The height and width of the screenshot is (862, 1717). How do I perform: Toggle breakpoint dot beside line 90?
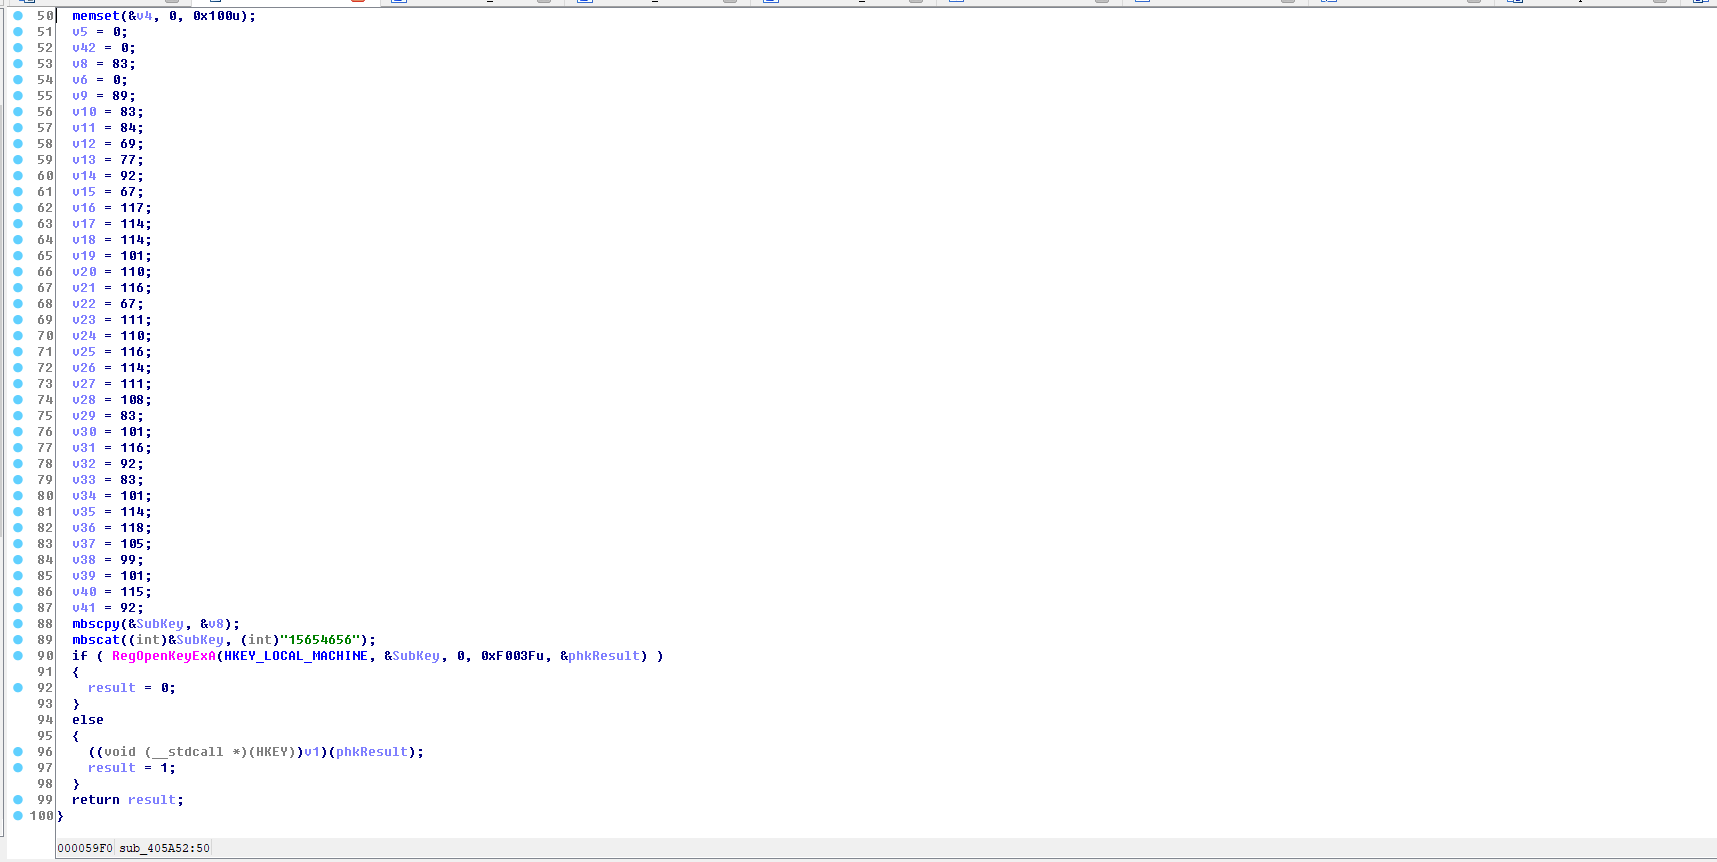click(18, 656)
